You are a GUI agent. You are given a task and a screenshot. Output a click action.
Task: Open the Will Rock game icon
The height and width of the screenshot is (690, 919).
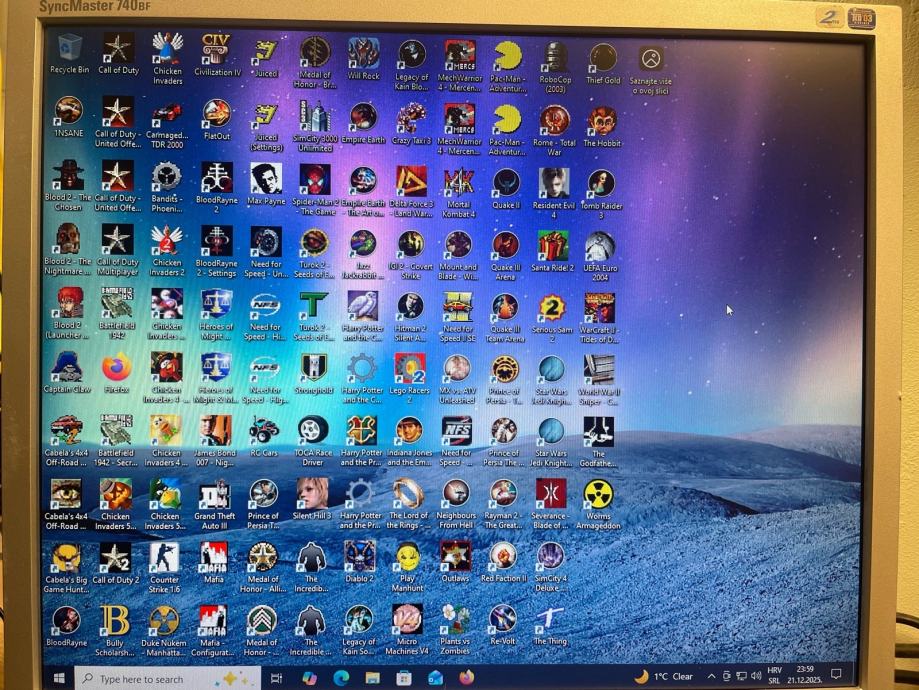363,60
